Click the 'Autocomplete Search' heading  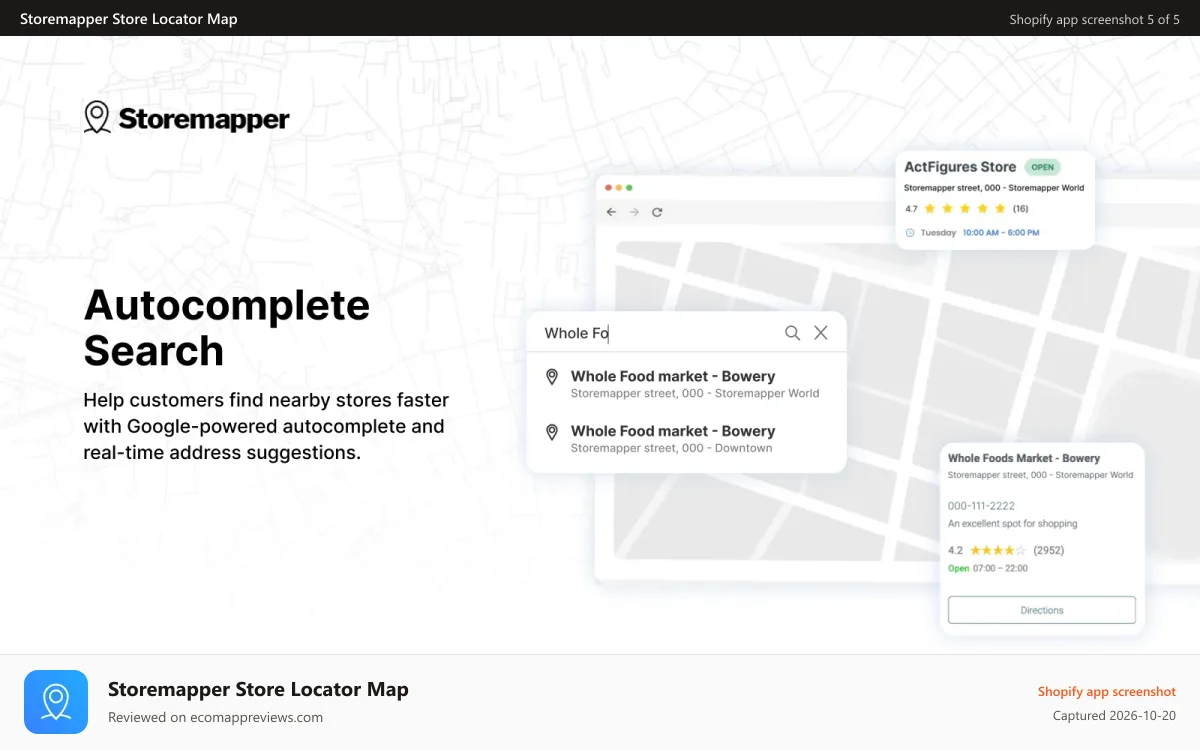pyautogui.click(x=227, y=328)
